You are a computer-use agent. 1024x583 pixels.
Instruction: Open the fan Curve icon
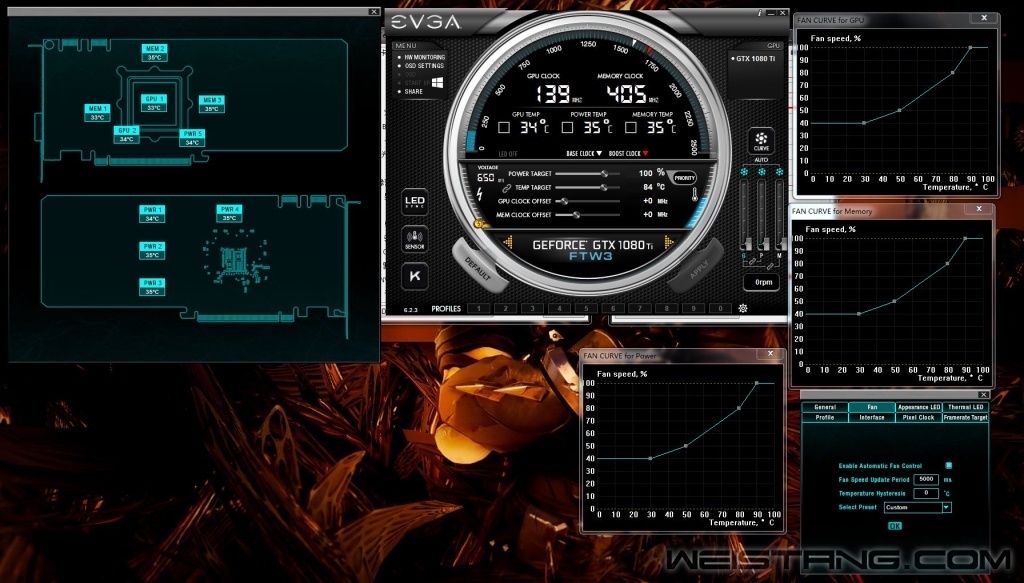[x=762, y=140]
